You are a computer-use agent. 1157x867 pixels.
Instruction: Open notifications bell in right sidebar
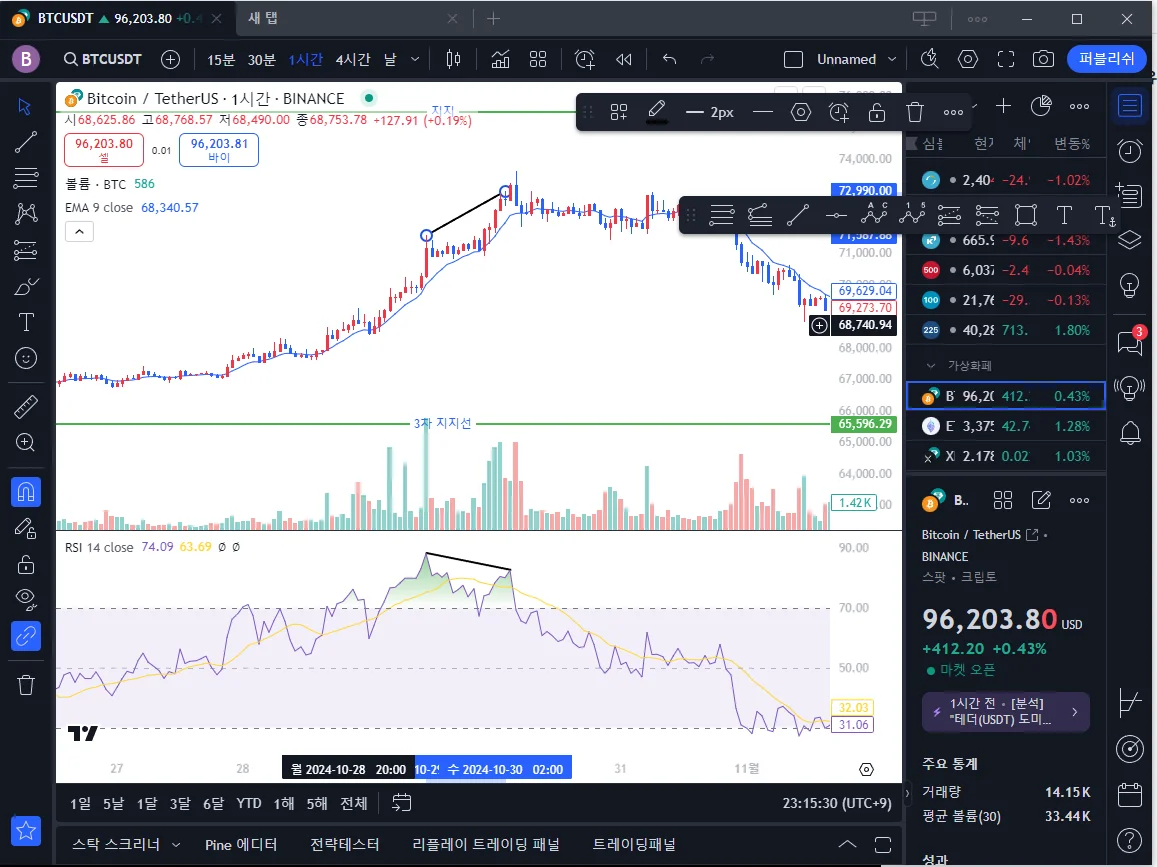tap(1130, 433)
